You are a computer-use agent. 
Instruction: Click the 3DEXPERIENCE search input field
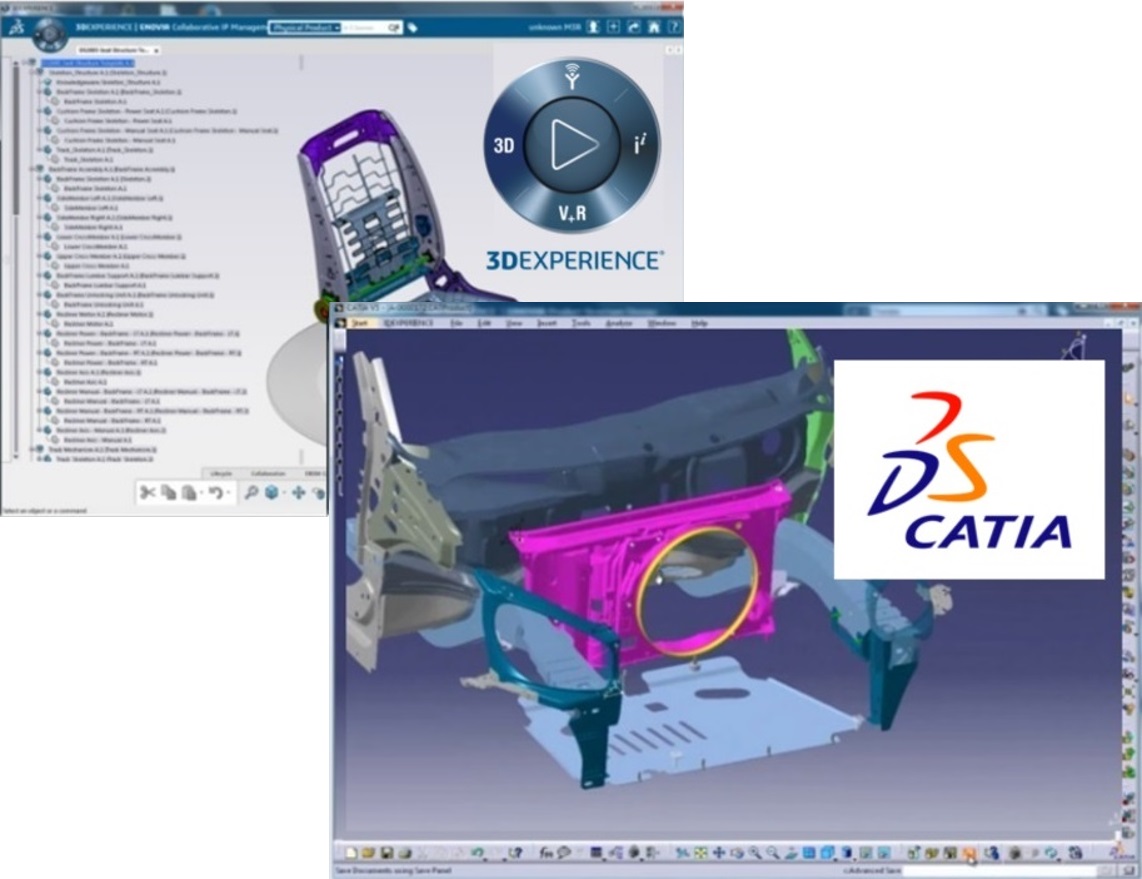pyautogui.click(x=364, y=28)
